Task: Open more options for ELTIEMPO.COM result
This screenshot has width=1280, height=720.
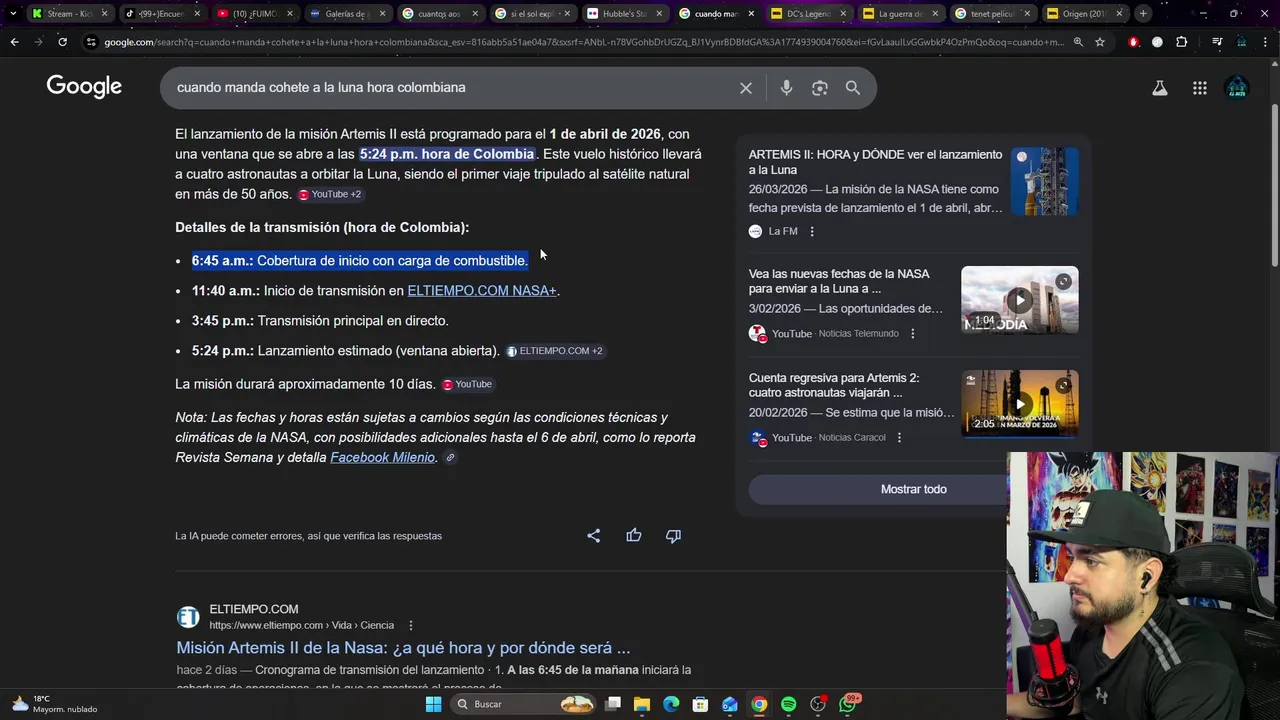Action: tap(410, 626)
